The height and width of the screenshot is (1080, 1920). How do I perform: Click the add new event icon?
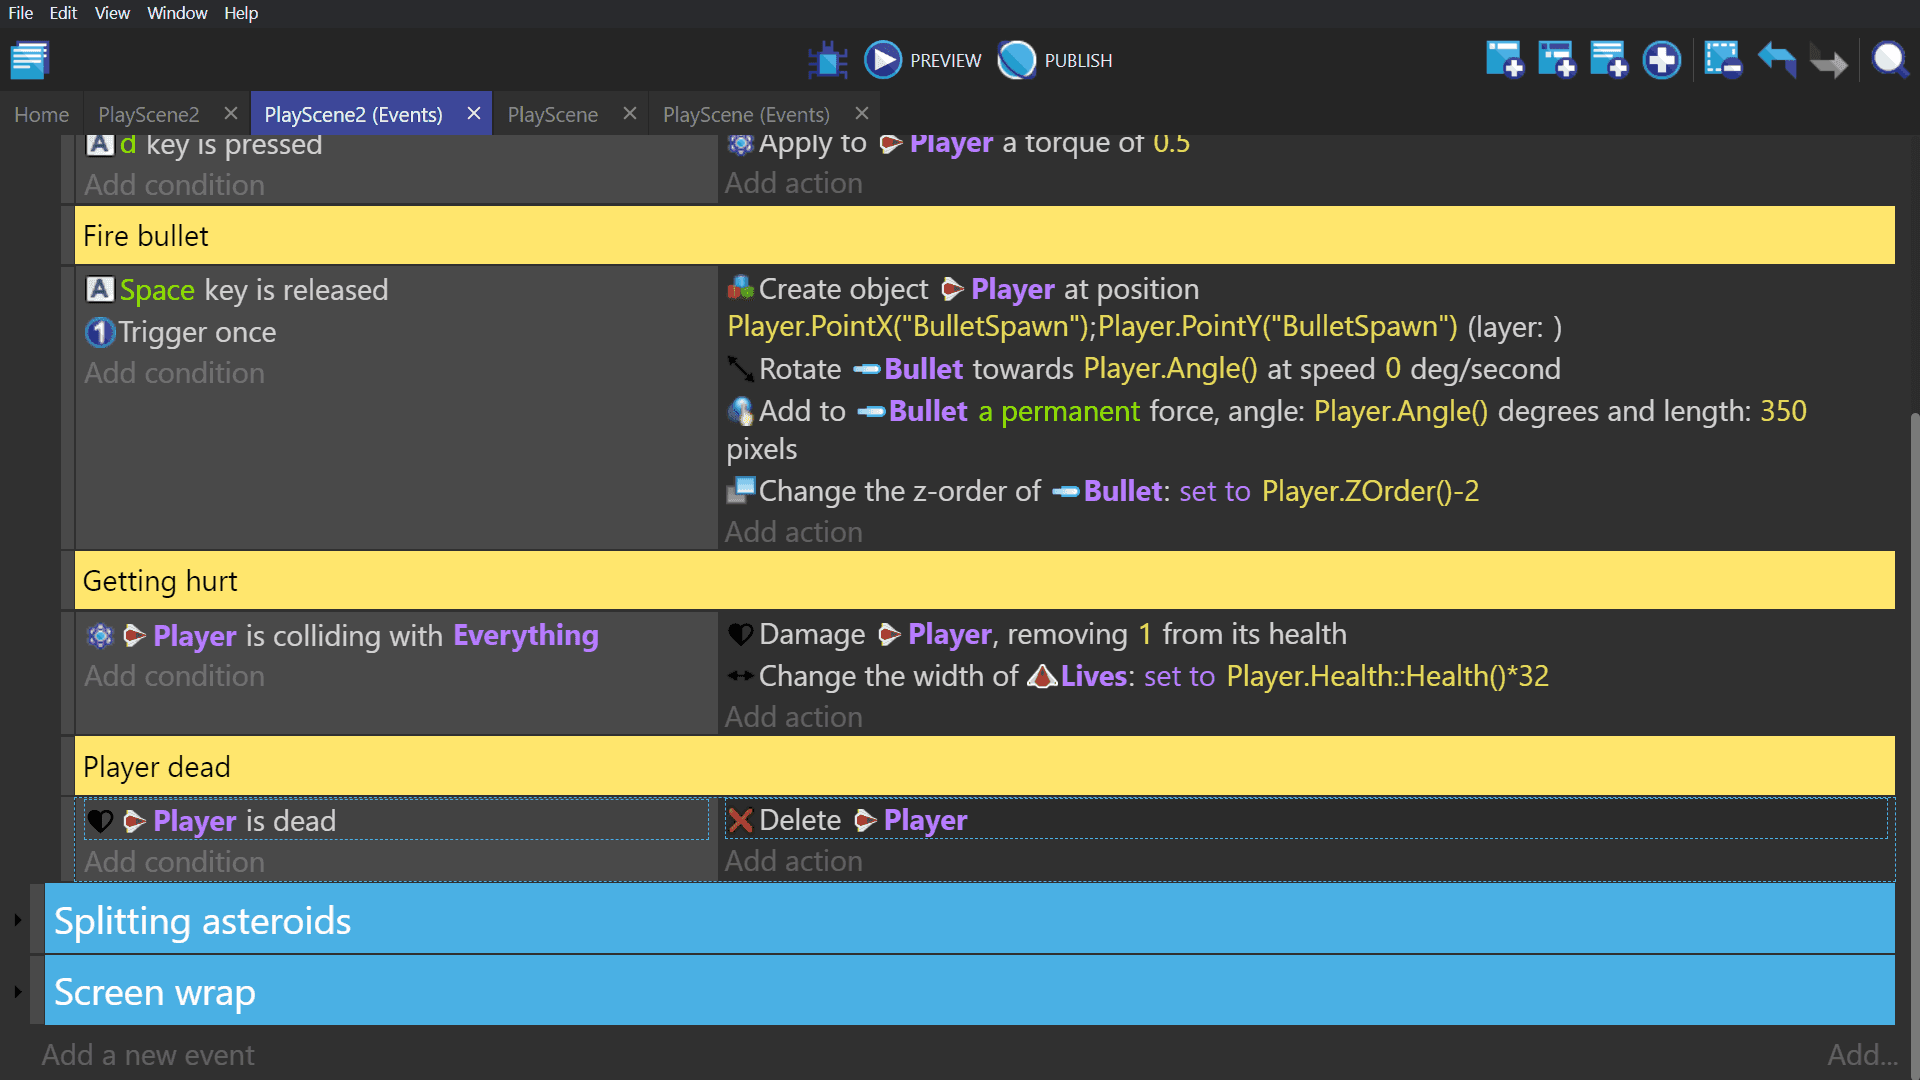pos(1504,60)
